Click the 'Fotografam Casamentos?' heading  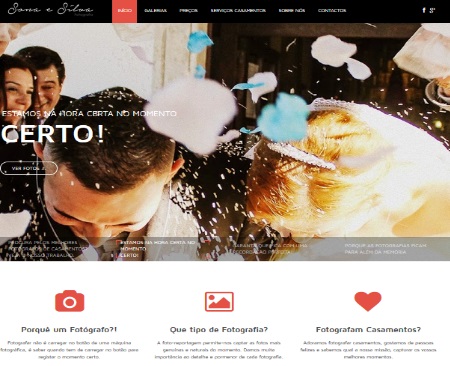pos(368,330)
